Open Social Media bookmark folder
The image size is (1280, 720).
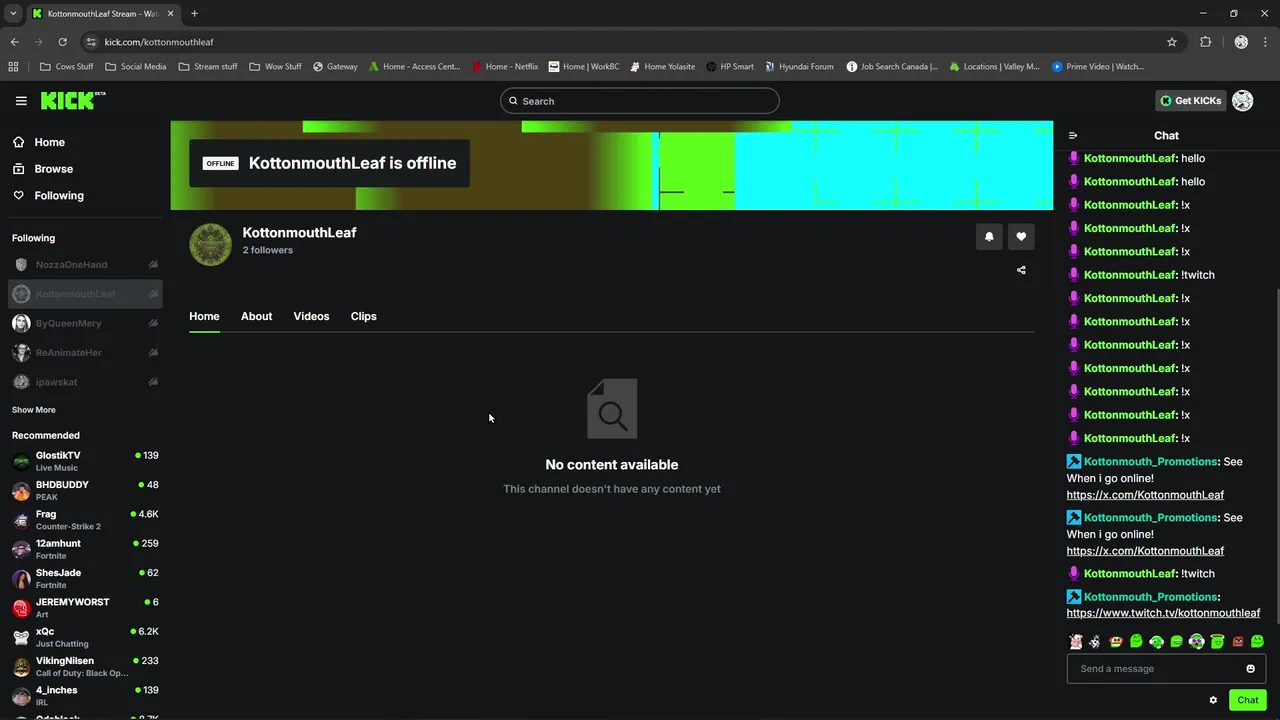(135, 67)
